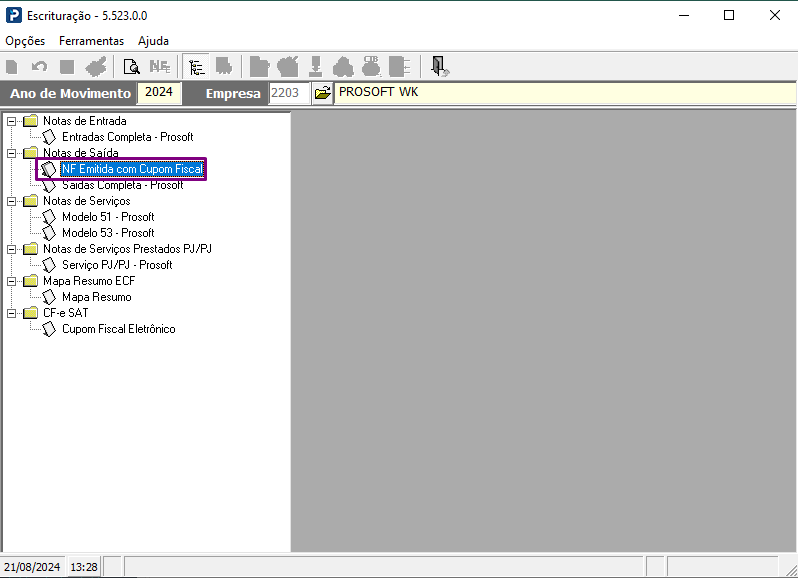Select the Mapa Resumo tree item
The image size is (798, 578).
pyautogui.click(x=97, y=297)
